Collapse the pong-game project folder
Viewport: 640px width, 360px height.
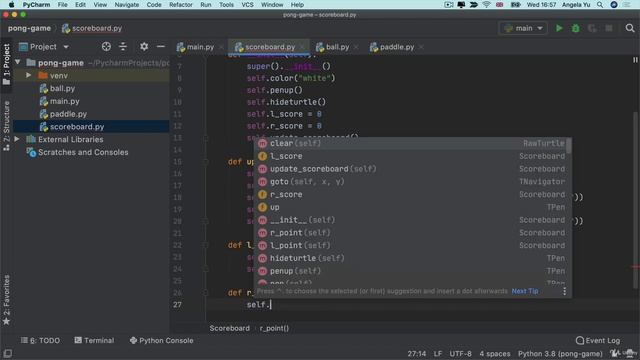pyautogui.click(x=18, y=62)
